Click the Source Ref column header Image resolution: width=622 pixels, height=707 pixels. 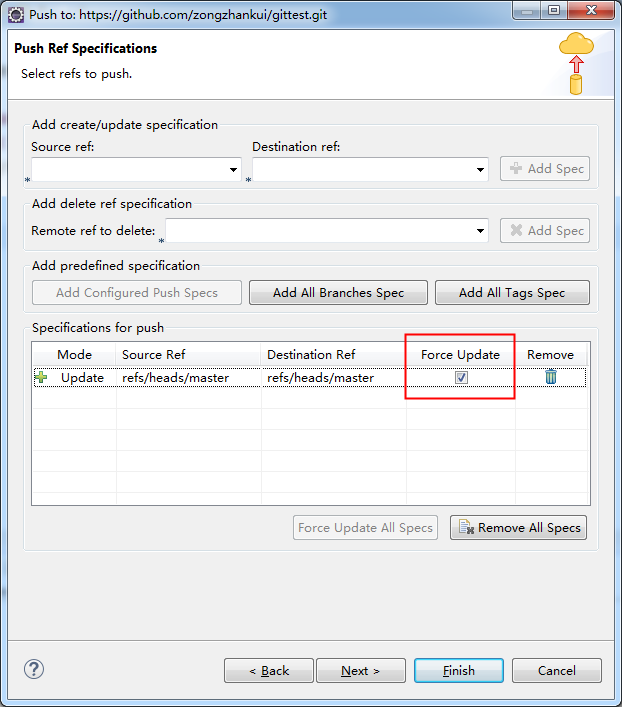(x=188, y=354)
